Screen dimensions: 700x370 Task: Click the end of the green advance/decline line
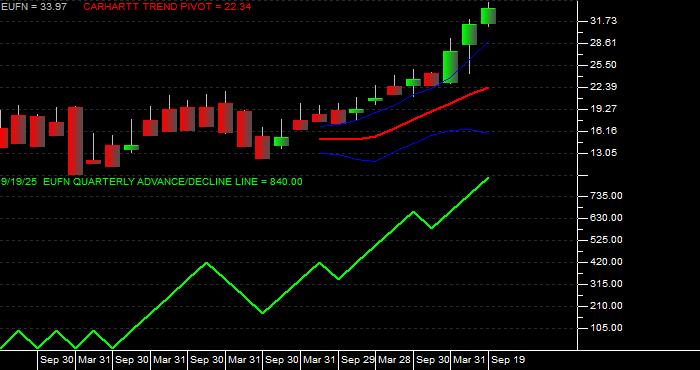tap(488, 178)
